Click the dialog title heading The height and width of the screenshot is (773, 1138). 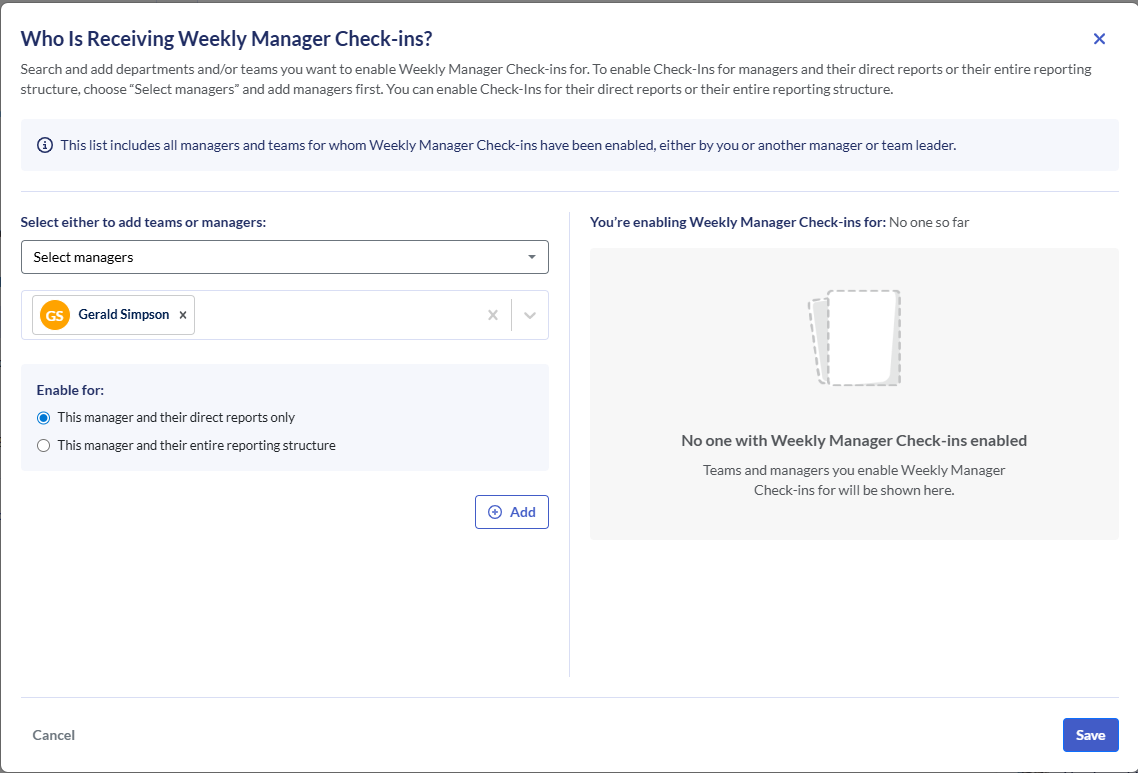pos(226,39)
